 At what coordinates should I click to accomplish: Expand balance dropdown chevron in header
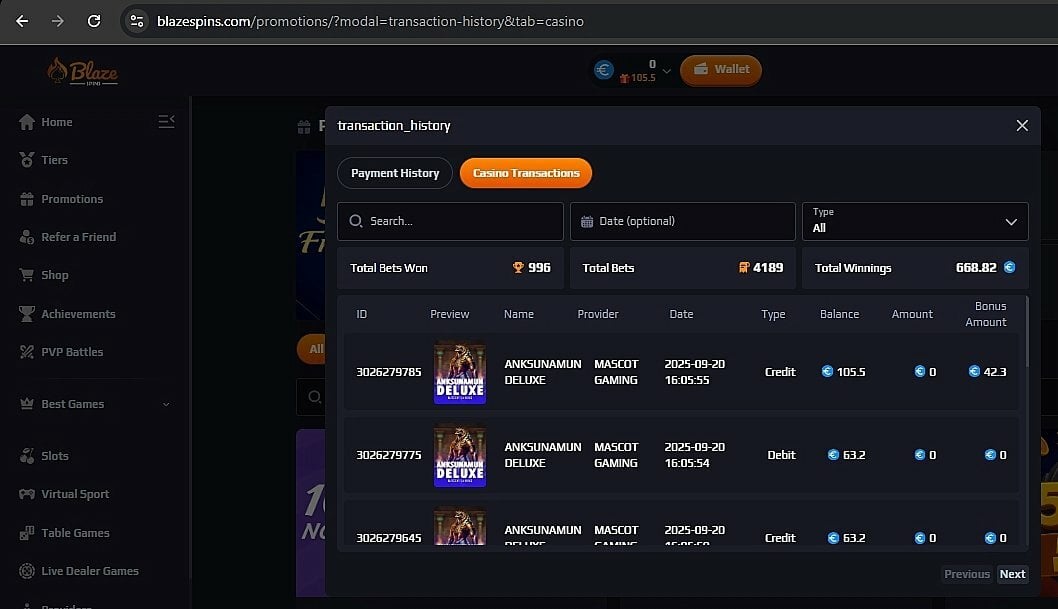coord(667,71)
